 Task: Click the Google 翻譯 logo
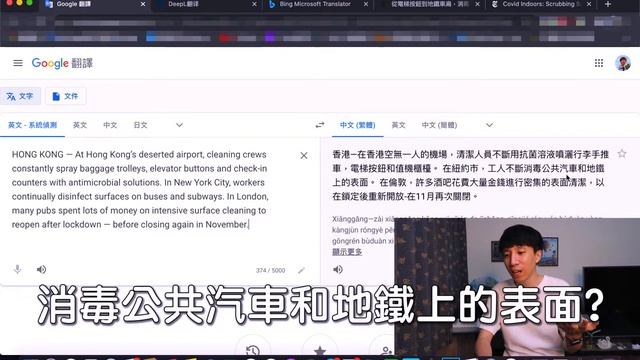pyautogui.click(x=62, y=63)
